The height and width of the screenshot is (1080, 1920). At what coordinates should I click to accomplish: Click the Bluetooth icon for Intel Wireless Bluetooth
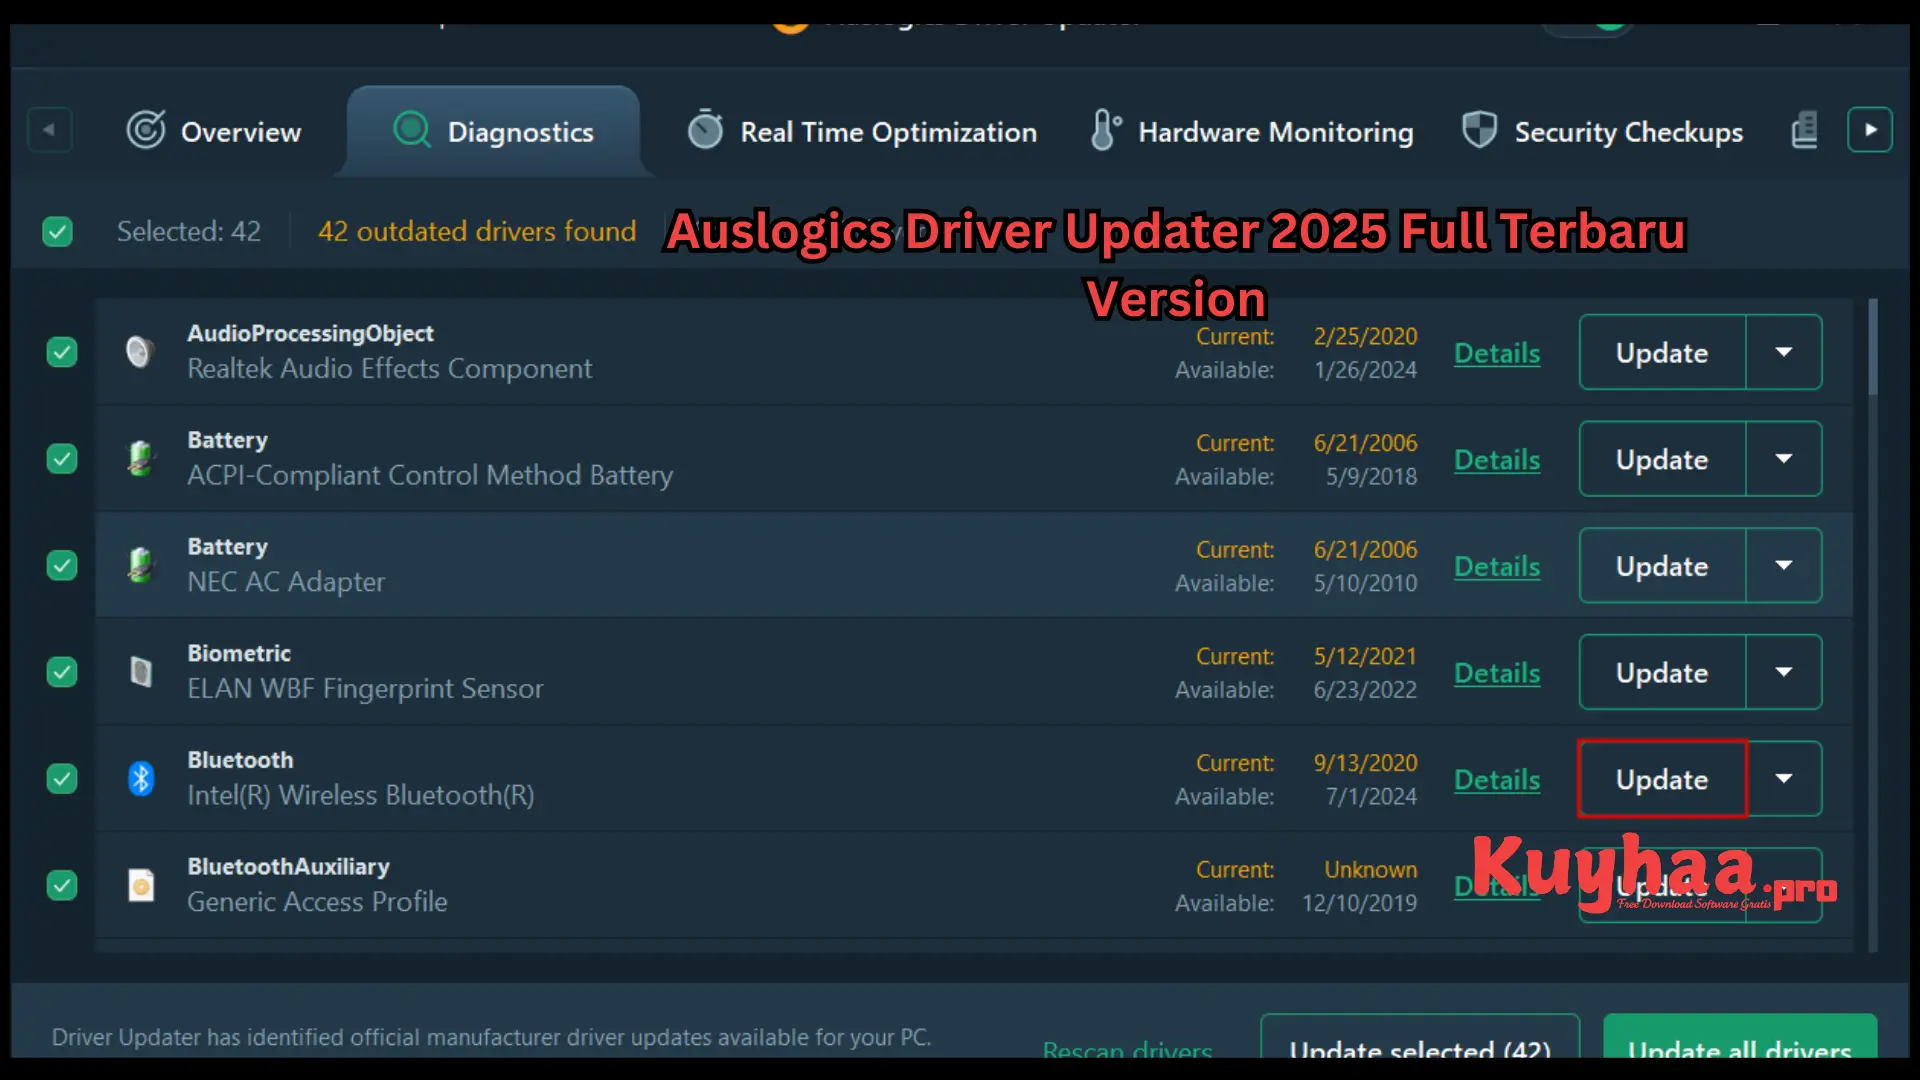coord(141,779)
